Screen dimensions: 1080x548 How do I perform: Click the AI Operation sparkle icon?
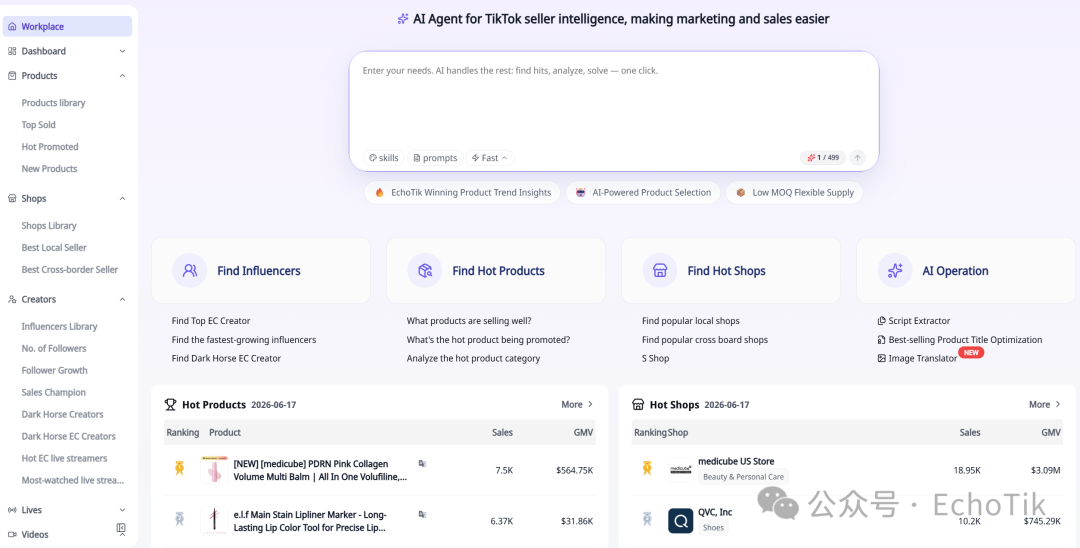pos(895,271)
